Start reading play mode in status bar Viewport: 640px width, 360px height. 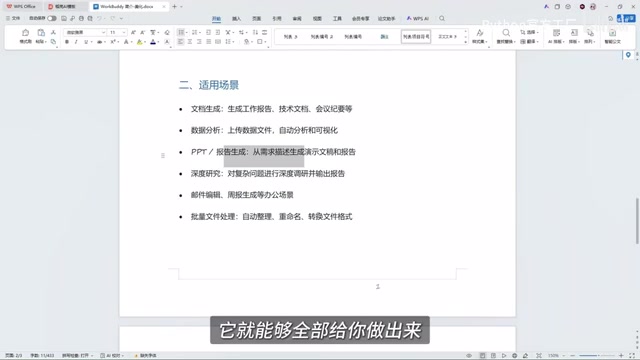[x=504, y=356]
